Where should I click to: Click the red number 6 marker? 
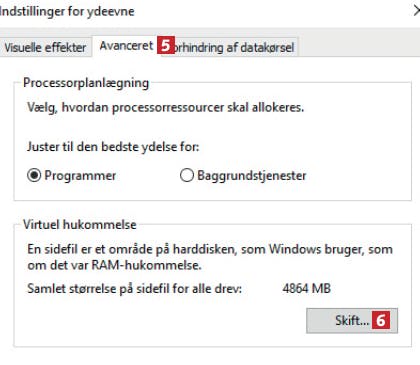click(x=381, y=320)
